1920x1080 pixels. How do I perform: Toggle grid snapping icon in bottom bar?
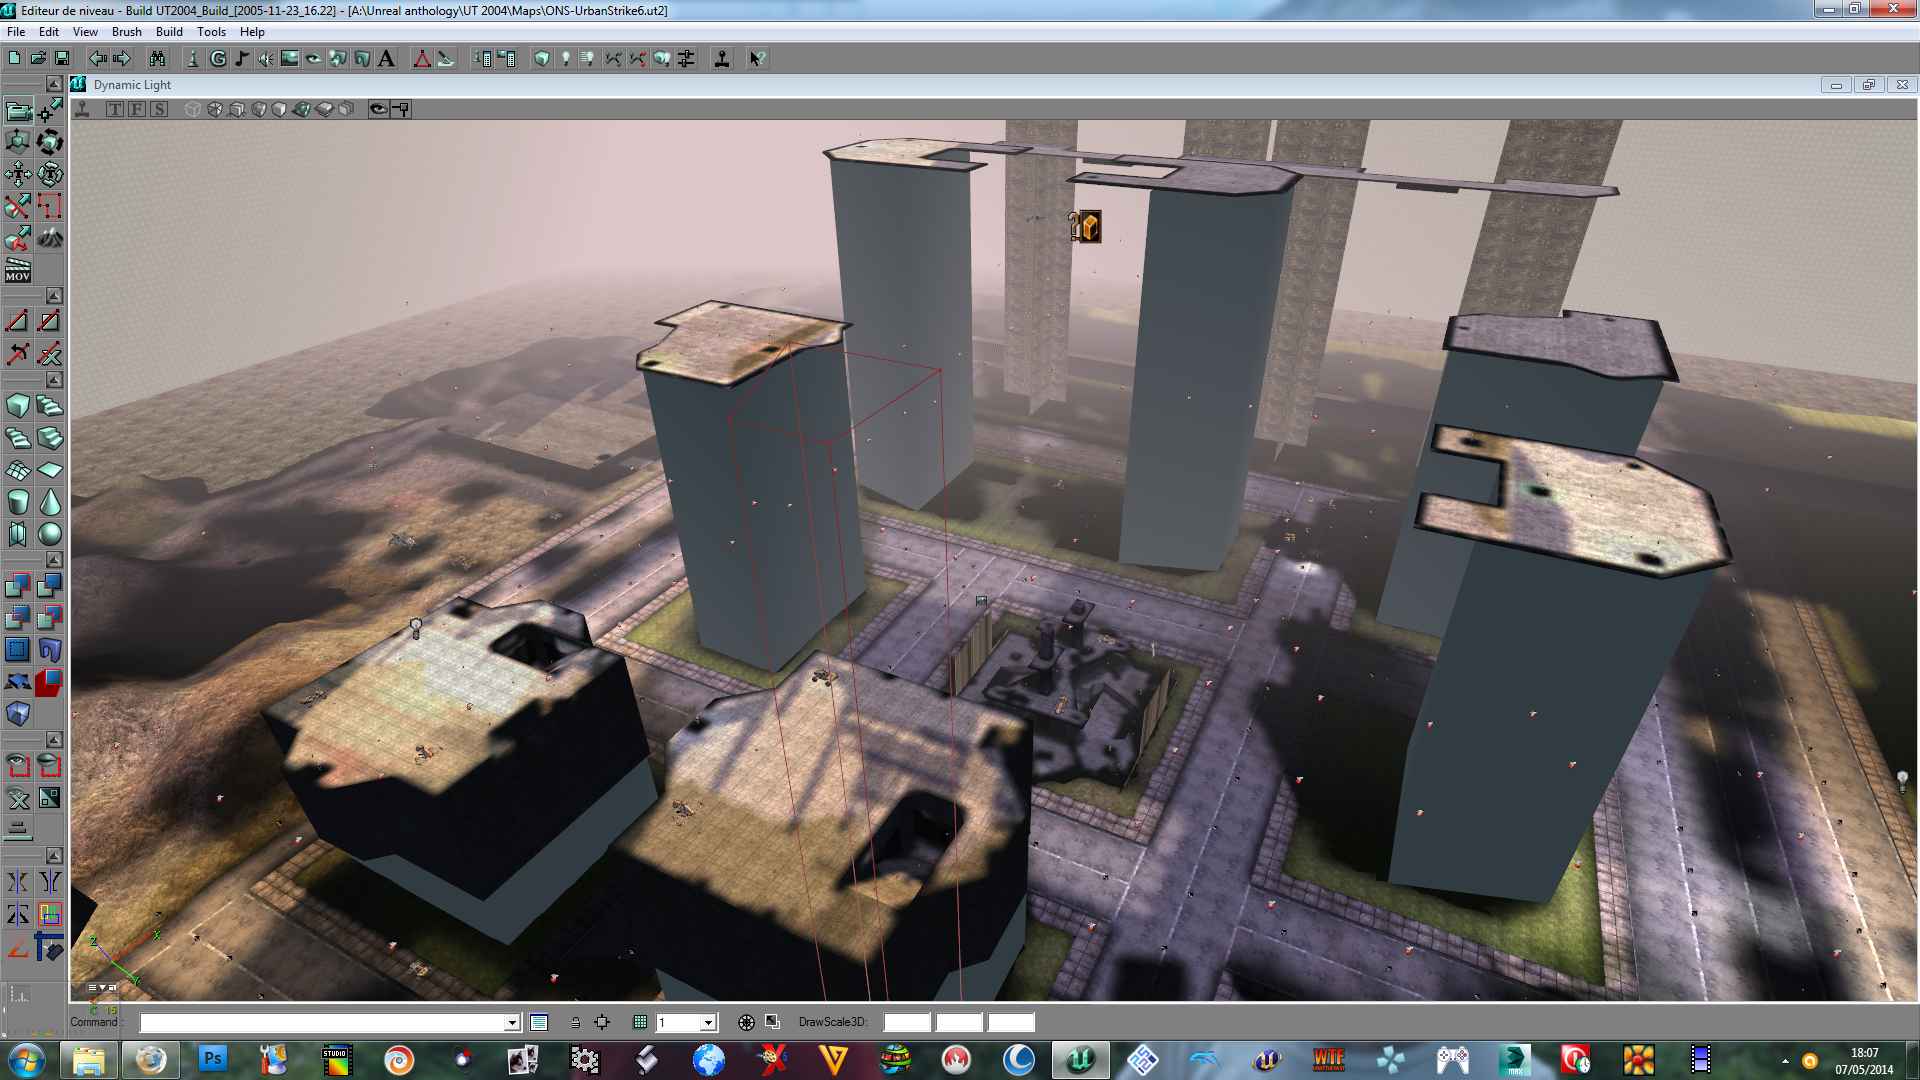coord(640,1022)
